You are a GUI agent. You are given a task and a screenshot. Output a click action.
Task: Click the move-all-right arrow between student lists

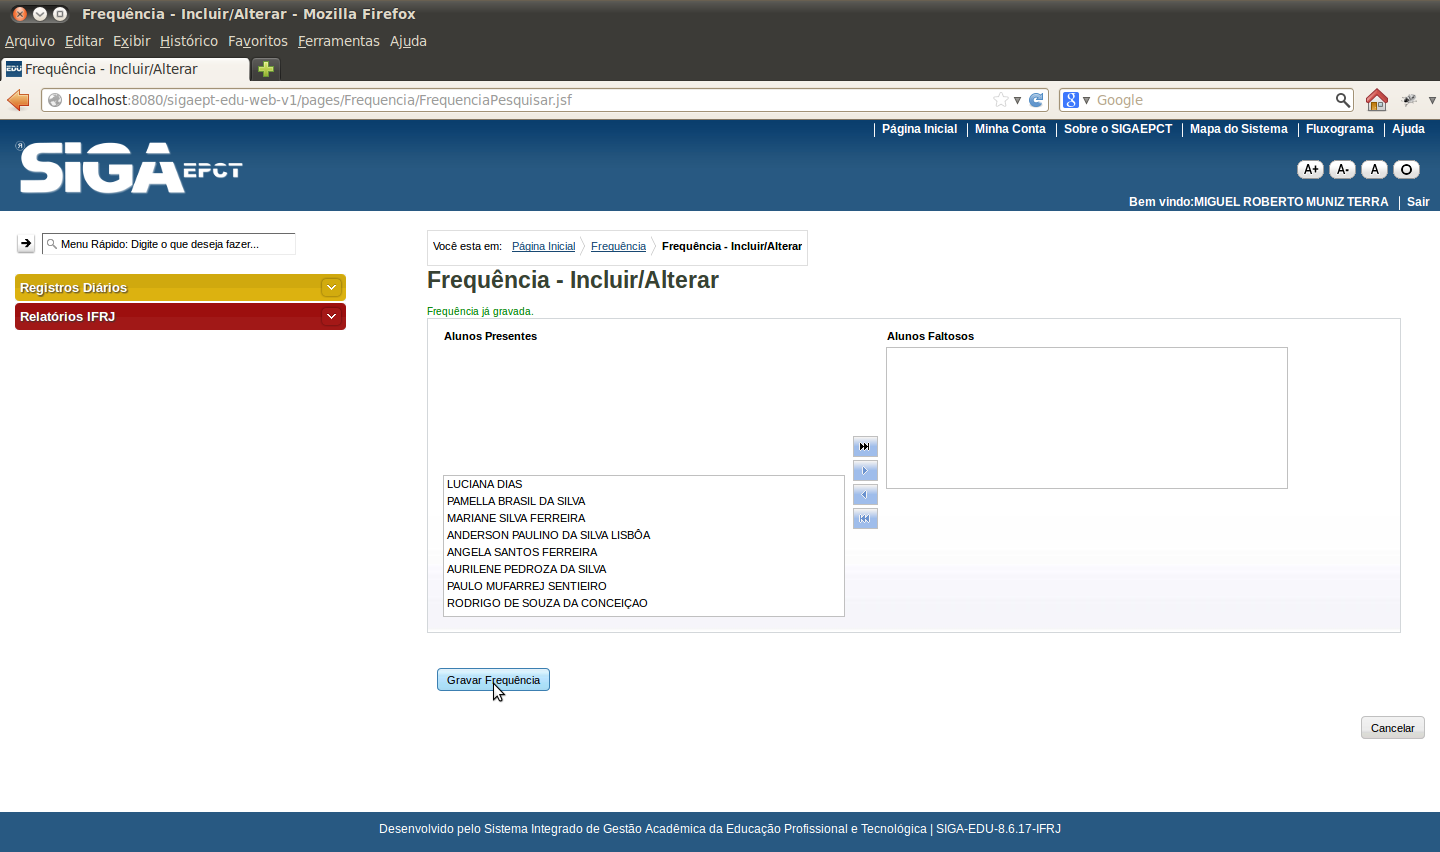pyautogui.click(x=865, y=447)
